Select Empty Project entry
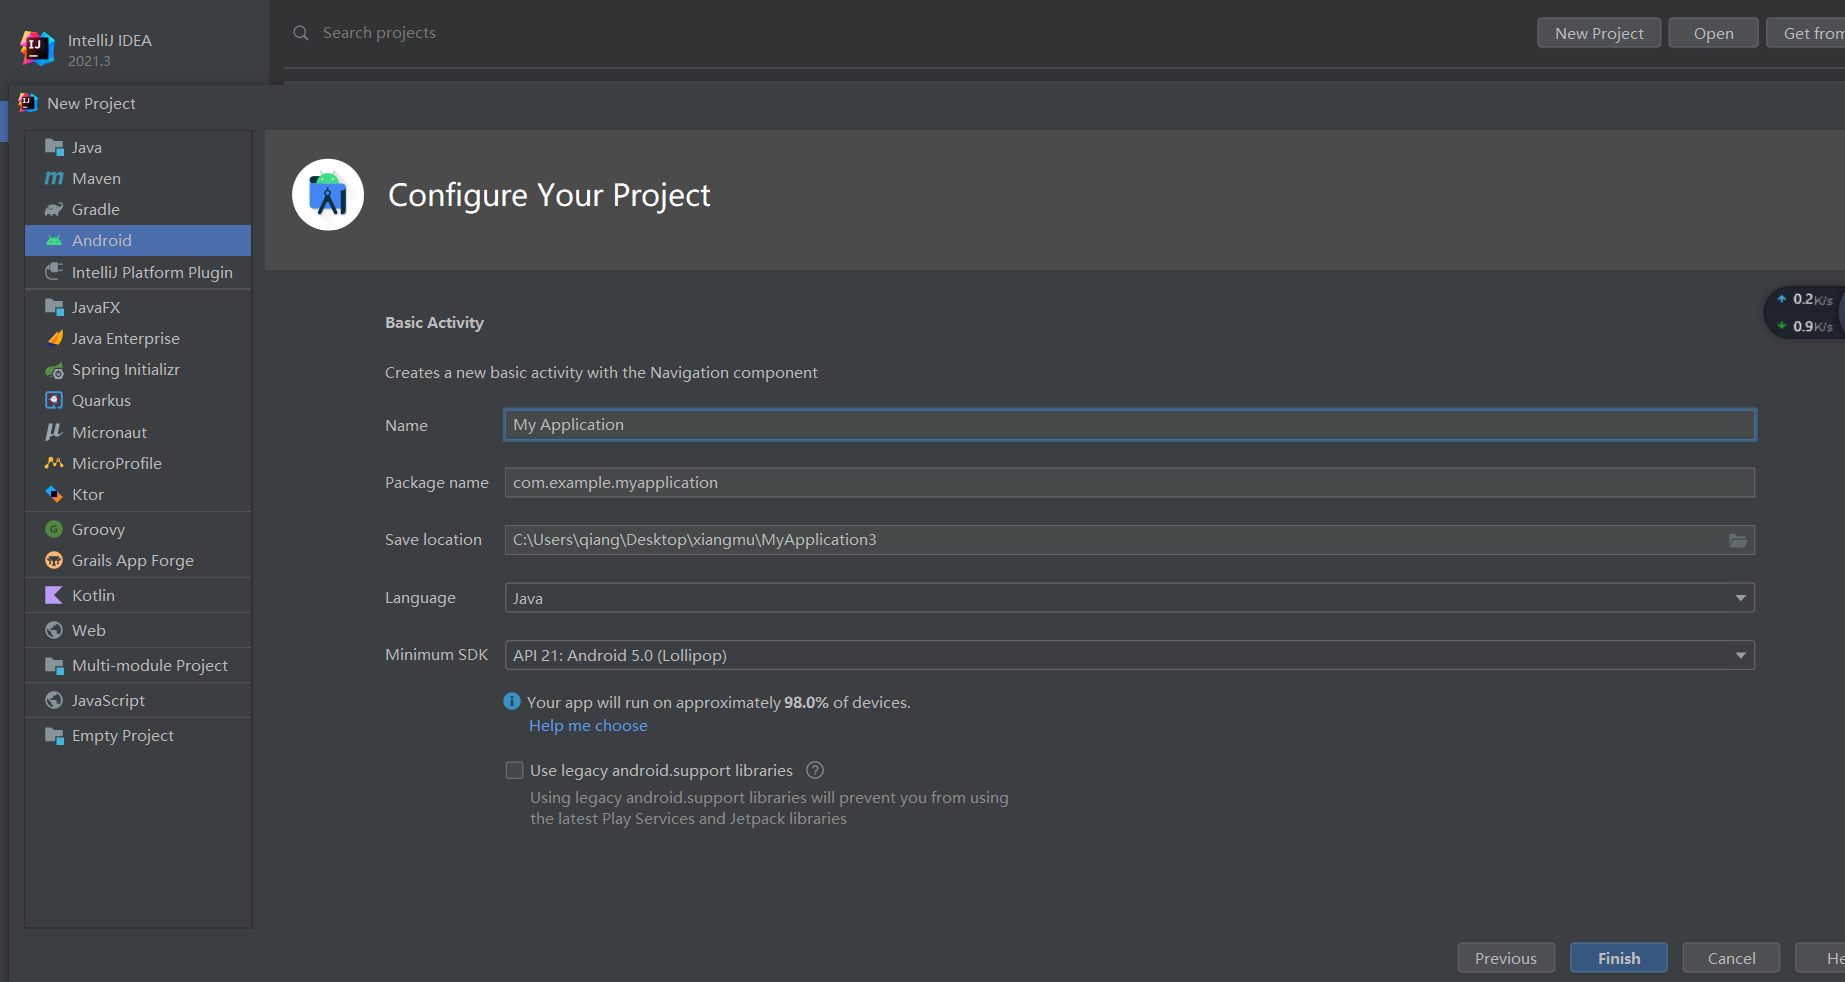Screen dimensions: 1845x982 (x=138, y=735)
